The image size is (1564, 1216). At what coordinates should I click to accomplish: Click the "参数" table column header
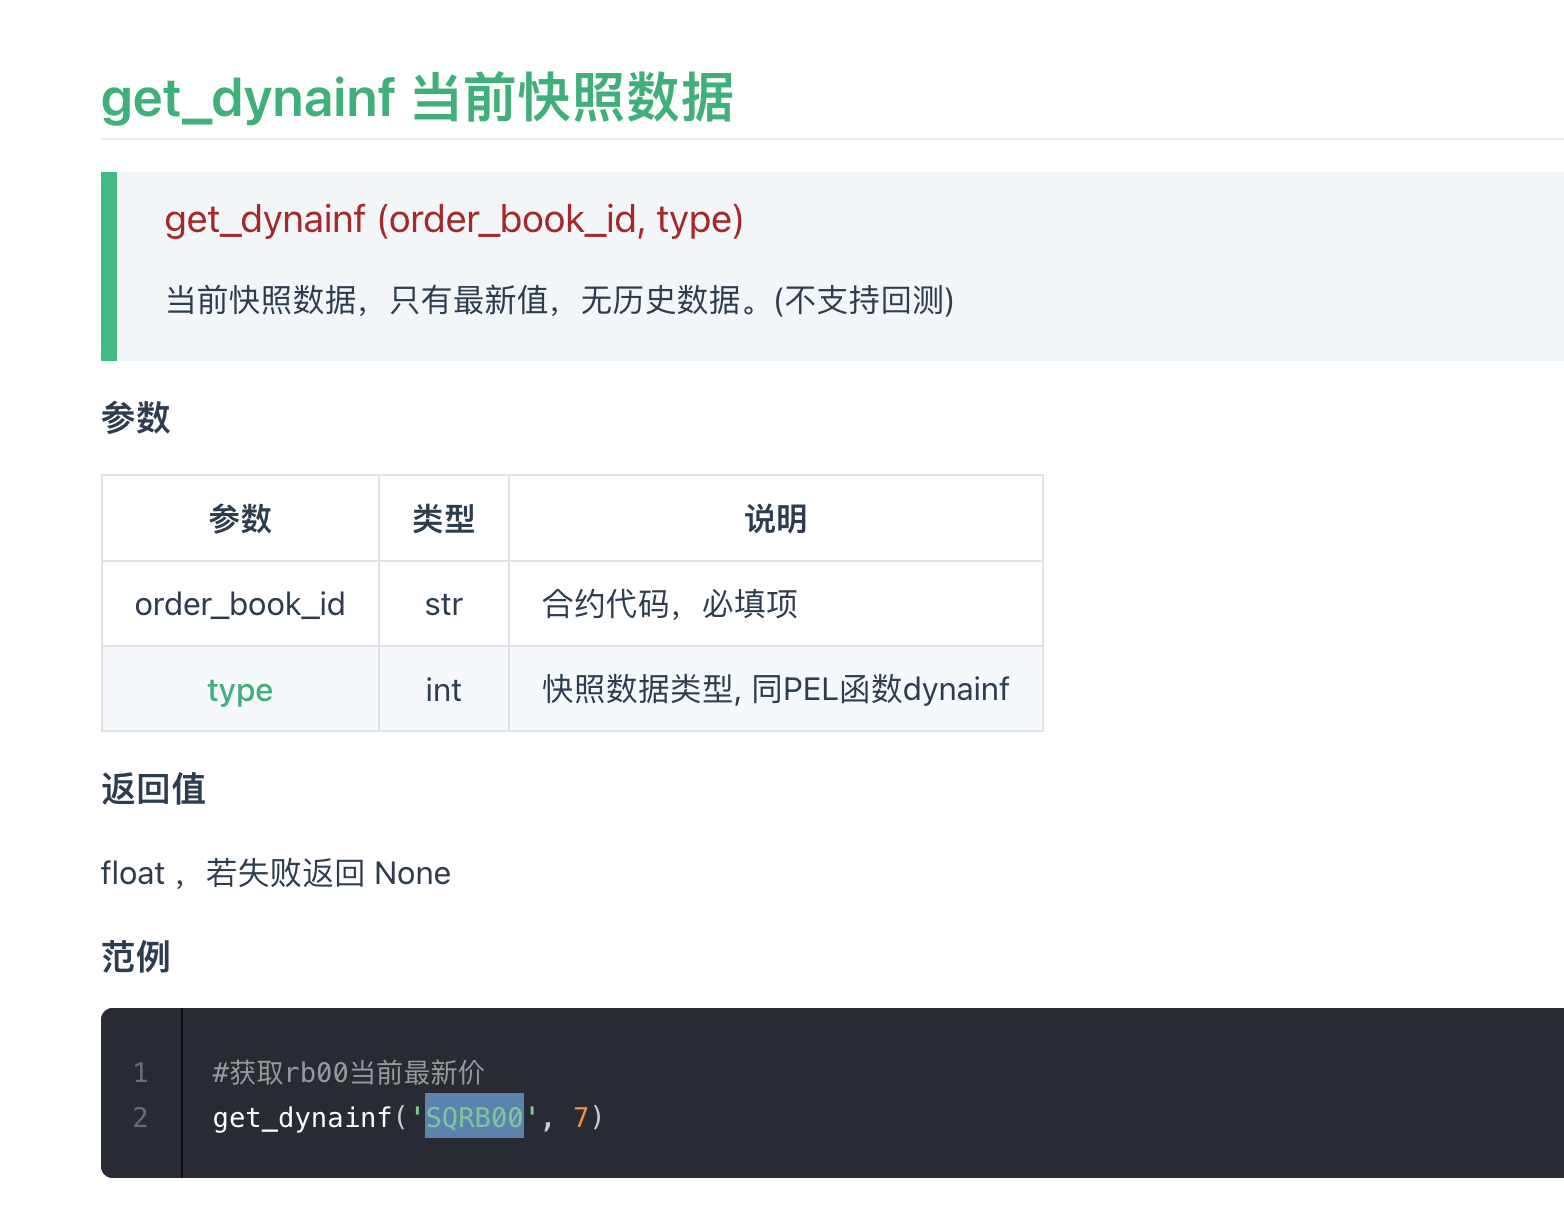coord(240,518)
